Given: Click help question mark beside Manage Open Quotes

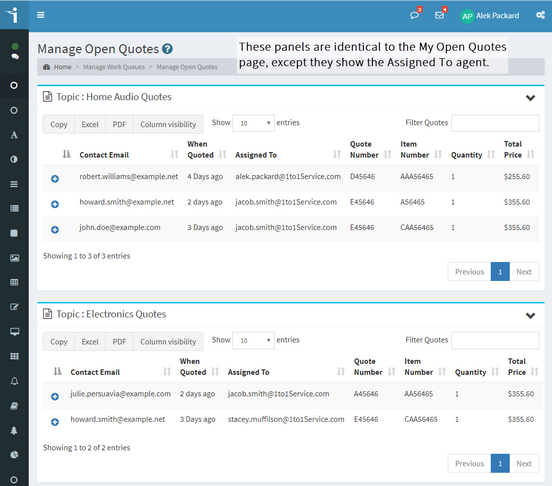Looking at the screenshot, I should pos(167,49).
